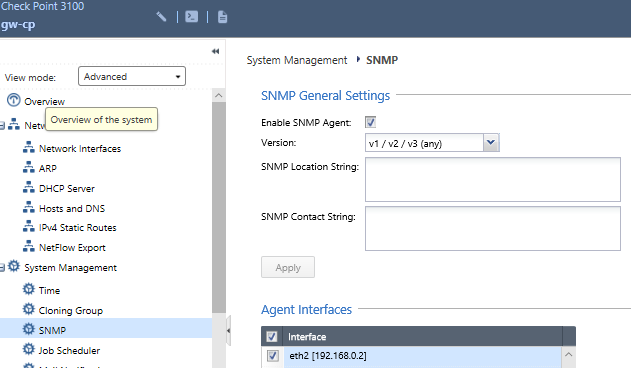Click the Network Interfaces icon
Viewport: 631px width, 368px height.
(x=29, y=147)
